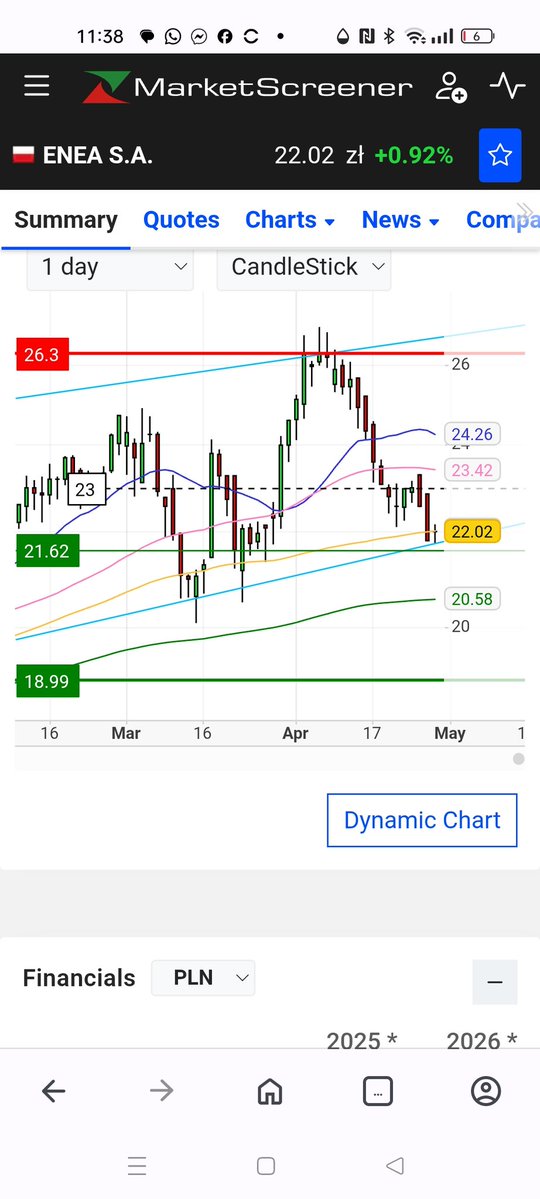Open the browser home page icon

[270, 1091]
